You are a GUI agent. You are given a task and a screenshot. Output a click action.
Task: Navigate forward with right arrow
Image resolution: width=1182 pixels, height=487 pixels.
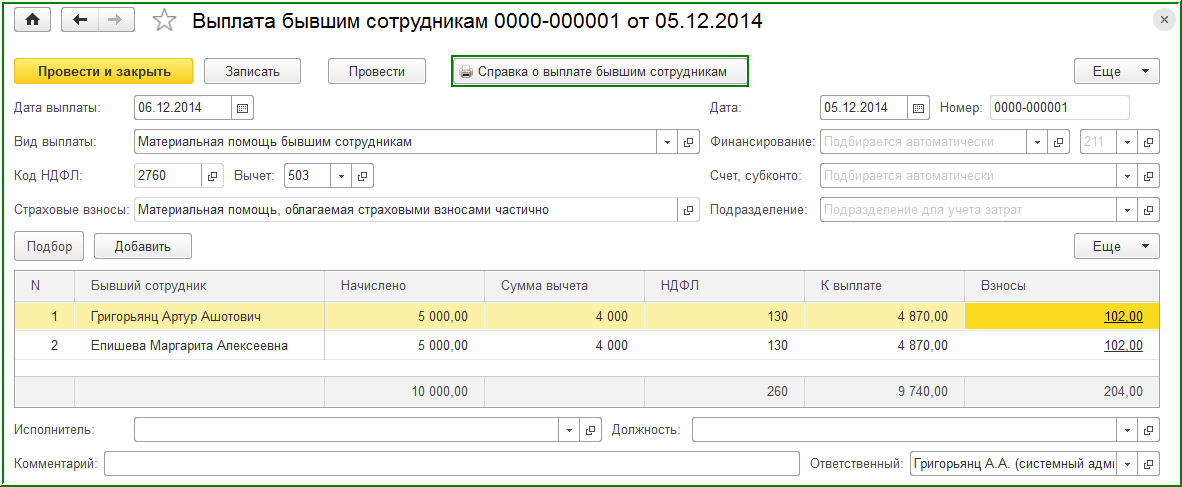point(116,20)
